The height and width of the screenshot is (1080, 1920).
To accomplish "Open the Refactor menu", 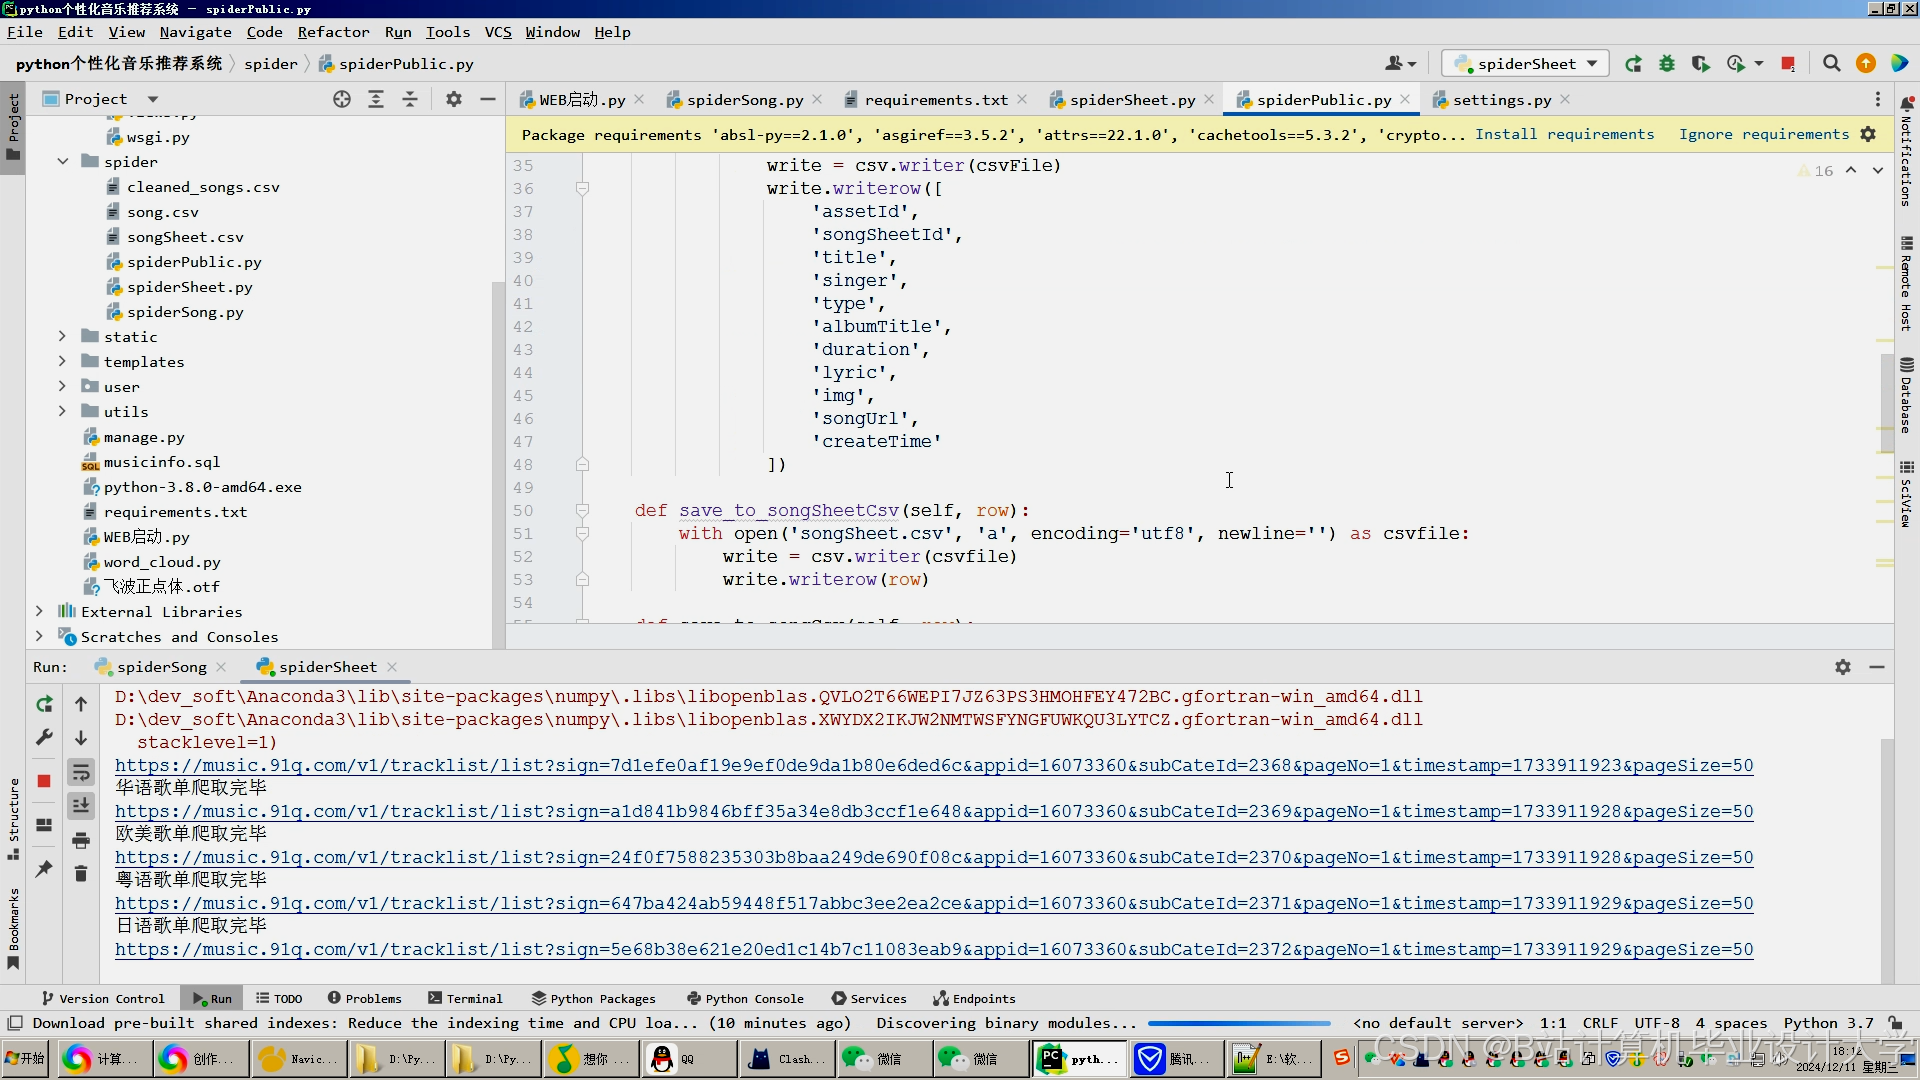I will 333,32.
